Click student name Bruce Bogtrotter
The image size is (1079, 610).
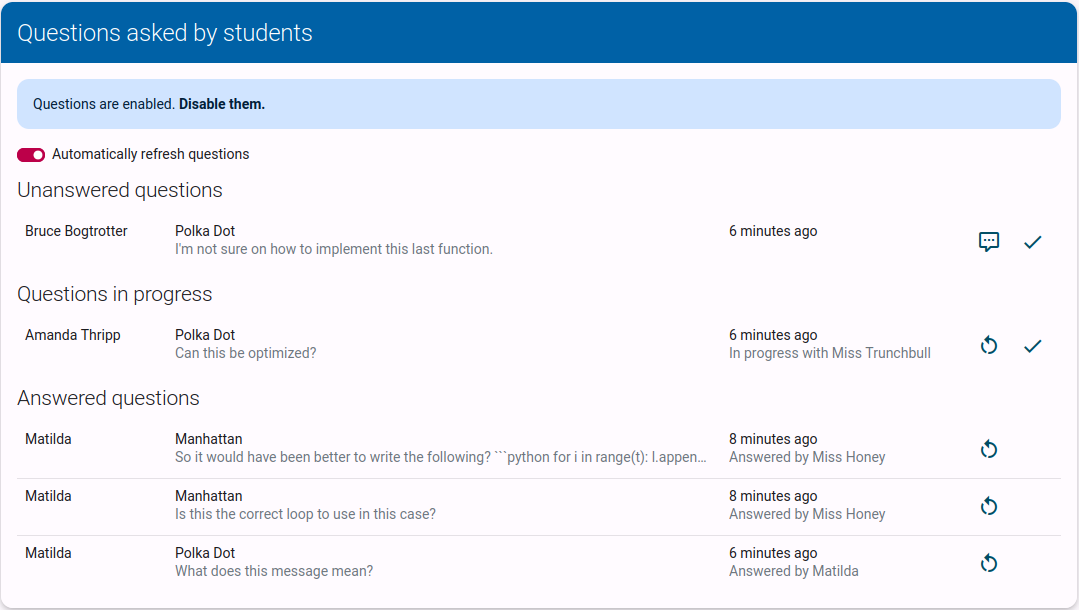(76, 231)
